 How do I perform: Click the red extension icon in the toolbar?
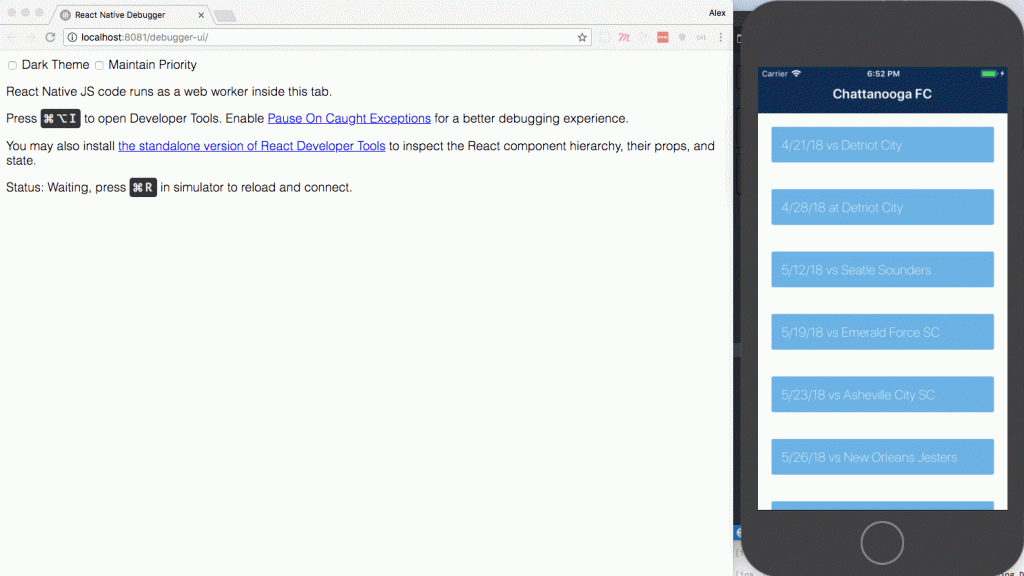click(662, 37)
